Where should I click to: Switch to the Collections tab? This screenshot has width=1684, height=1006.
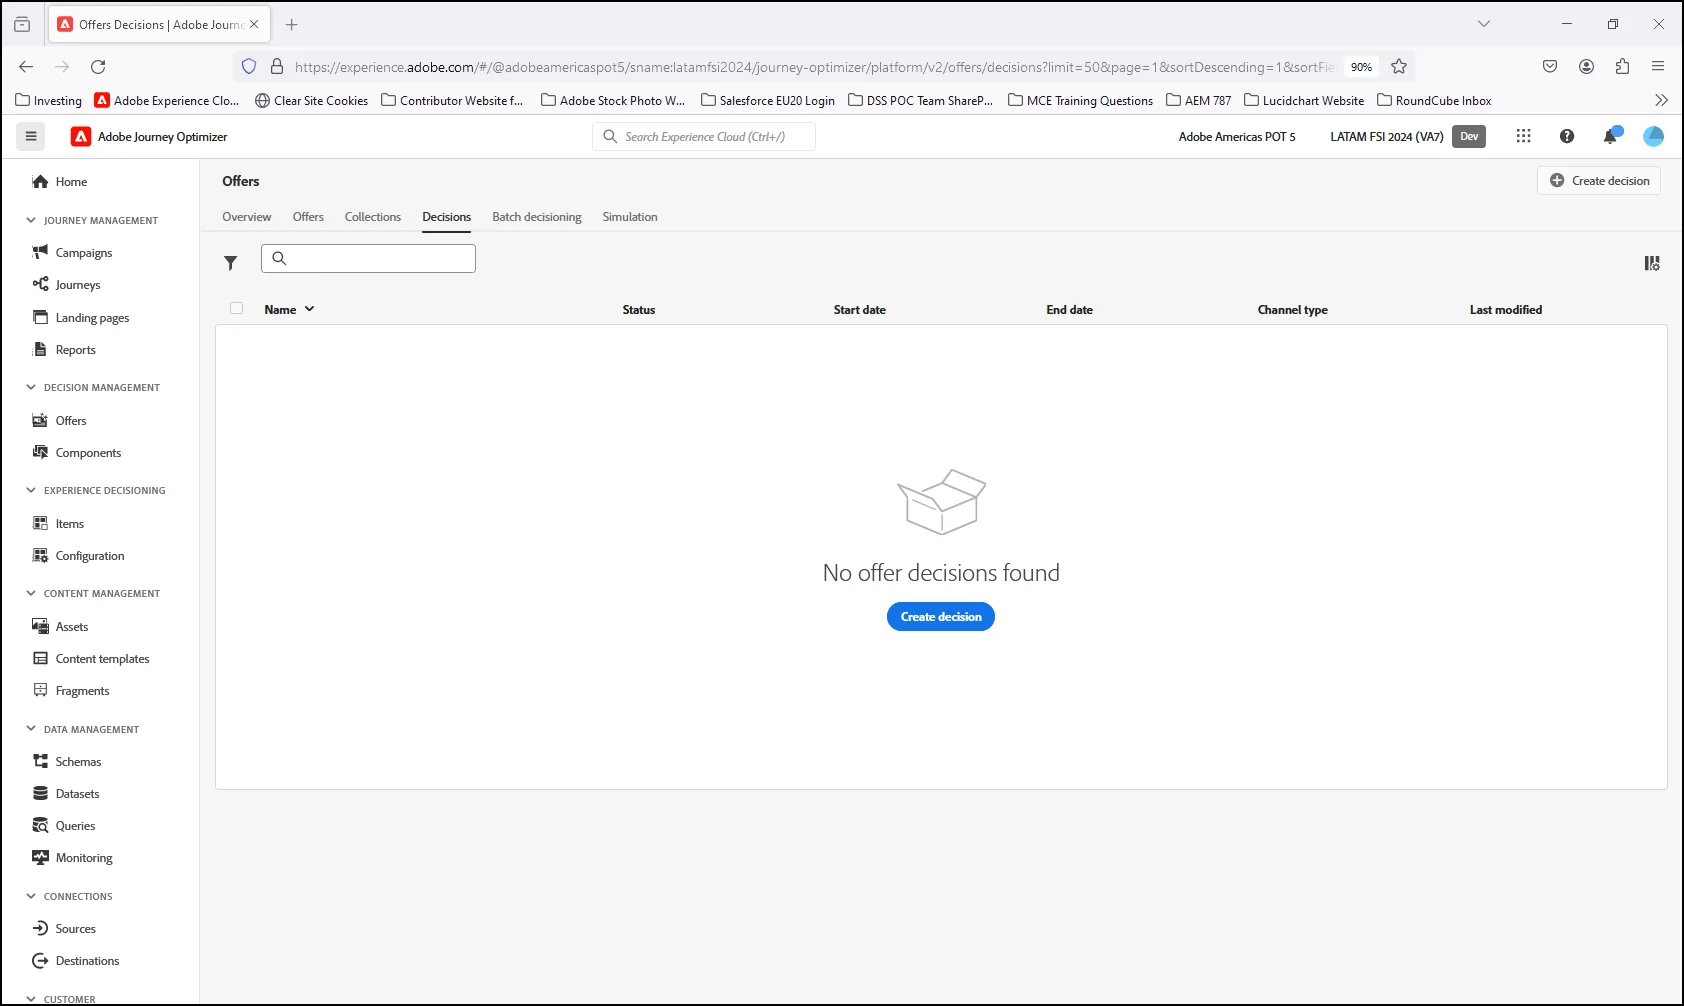tap(373, 217)
